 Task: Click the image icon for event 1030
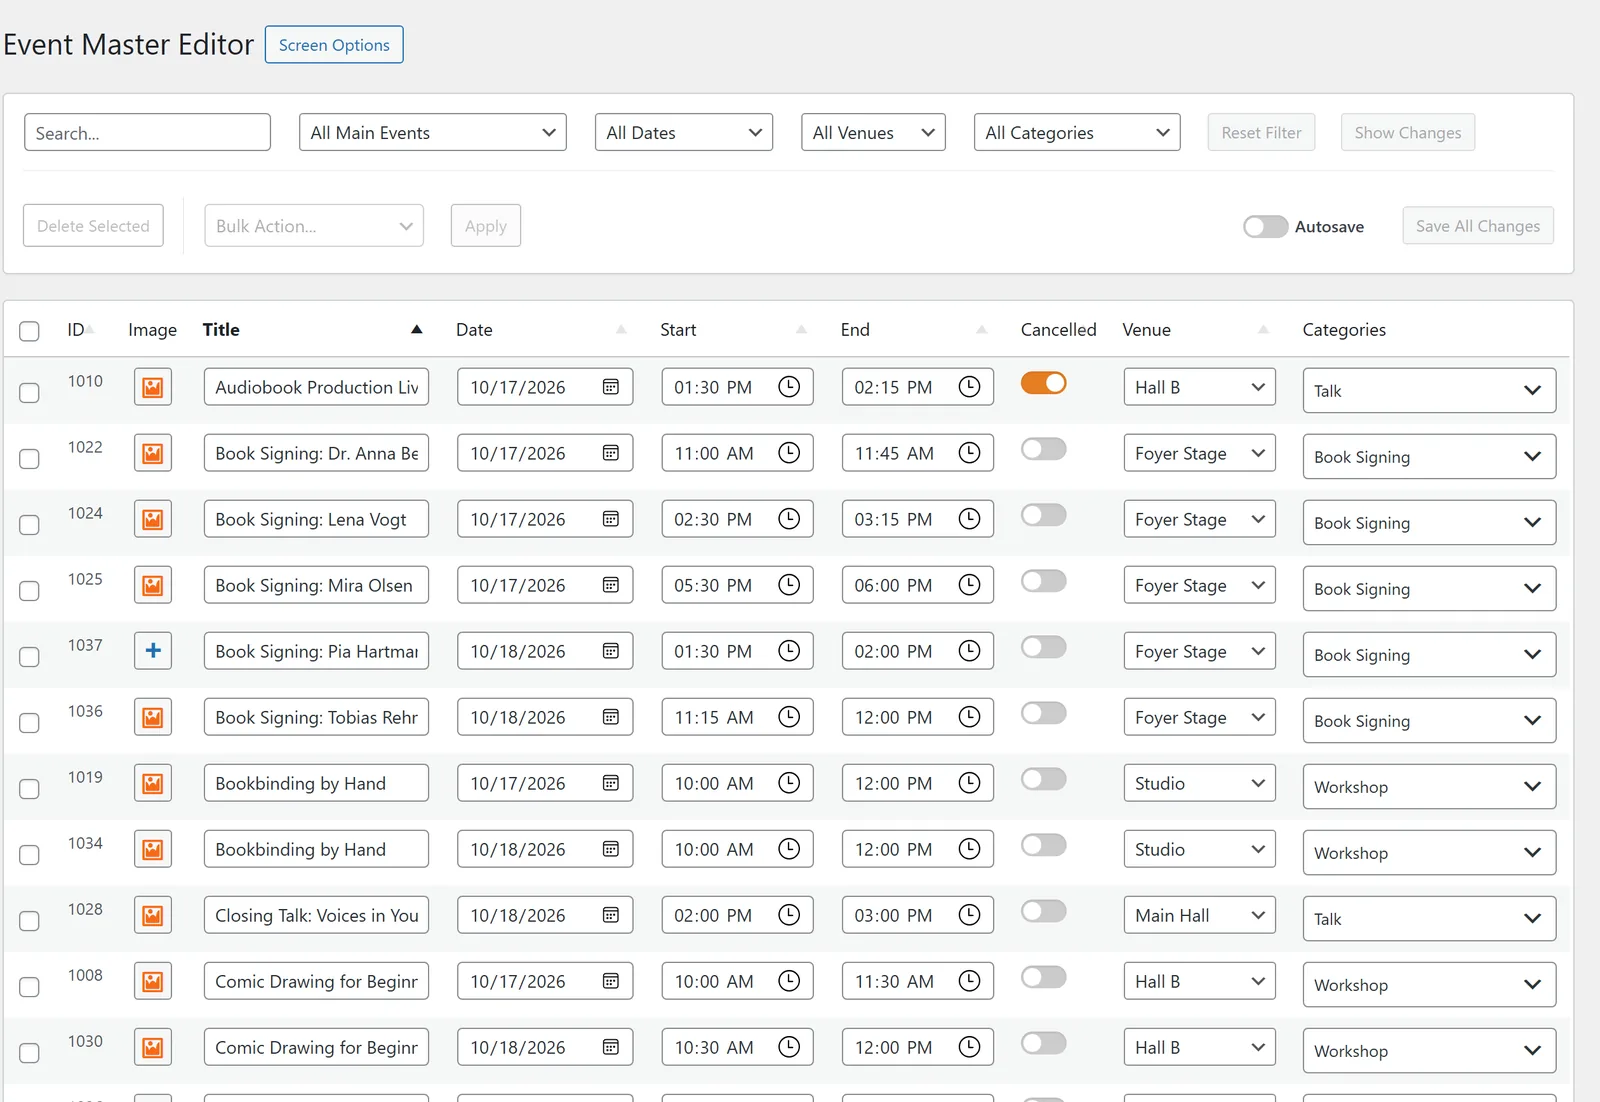pos(153,1047)
